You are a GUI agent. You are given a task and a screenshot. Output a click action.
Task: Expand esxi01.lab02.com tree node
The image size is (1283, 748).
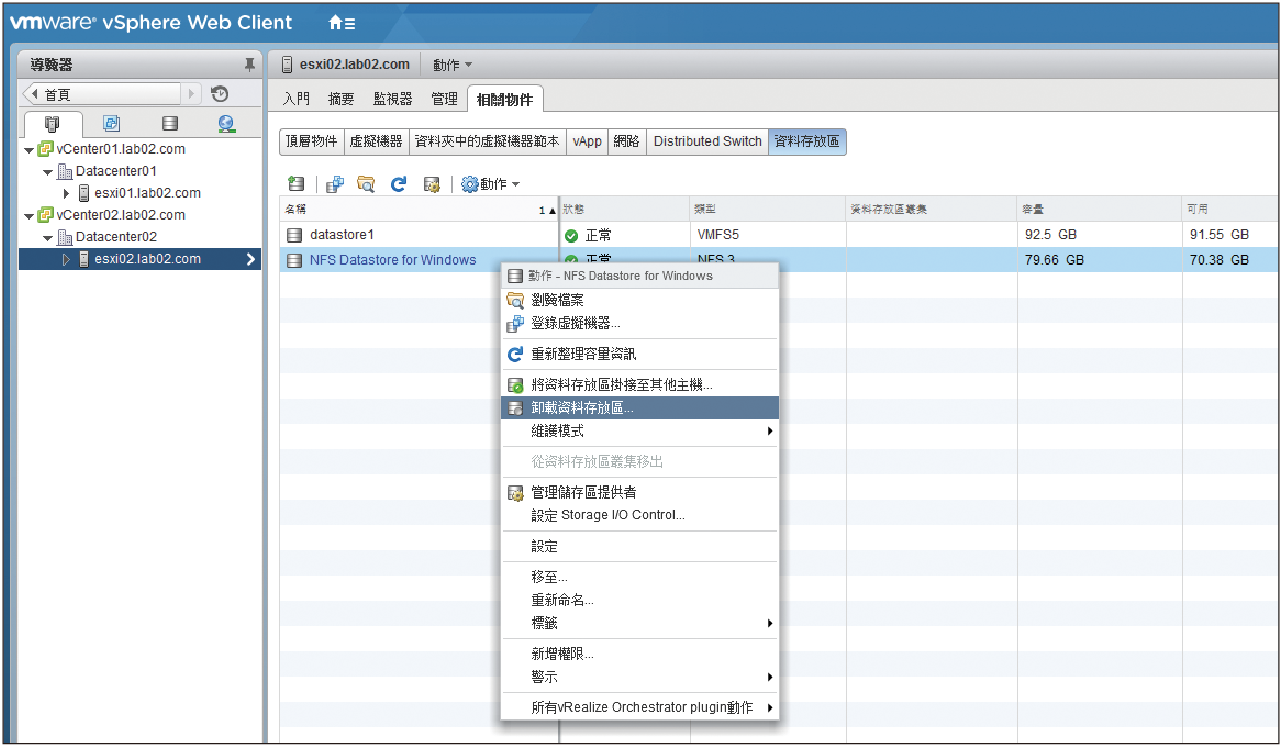pos(67,194)
